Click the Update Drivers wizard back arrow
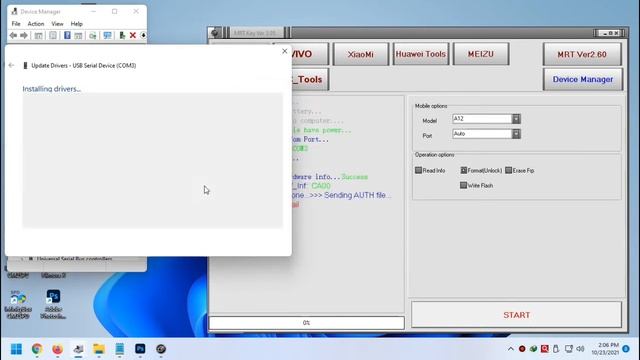This screenshot has width=640, height=360. pos(11,65)
